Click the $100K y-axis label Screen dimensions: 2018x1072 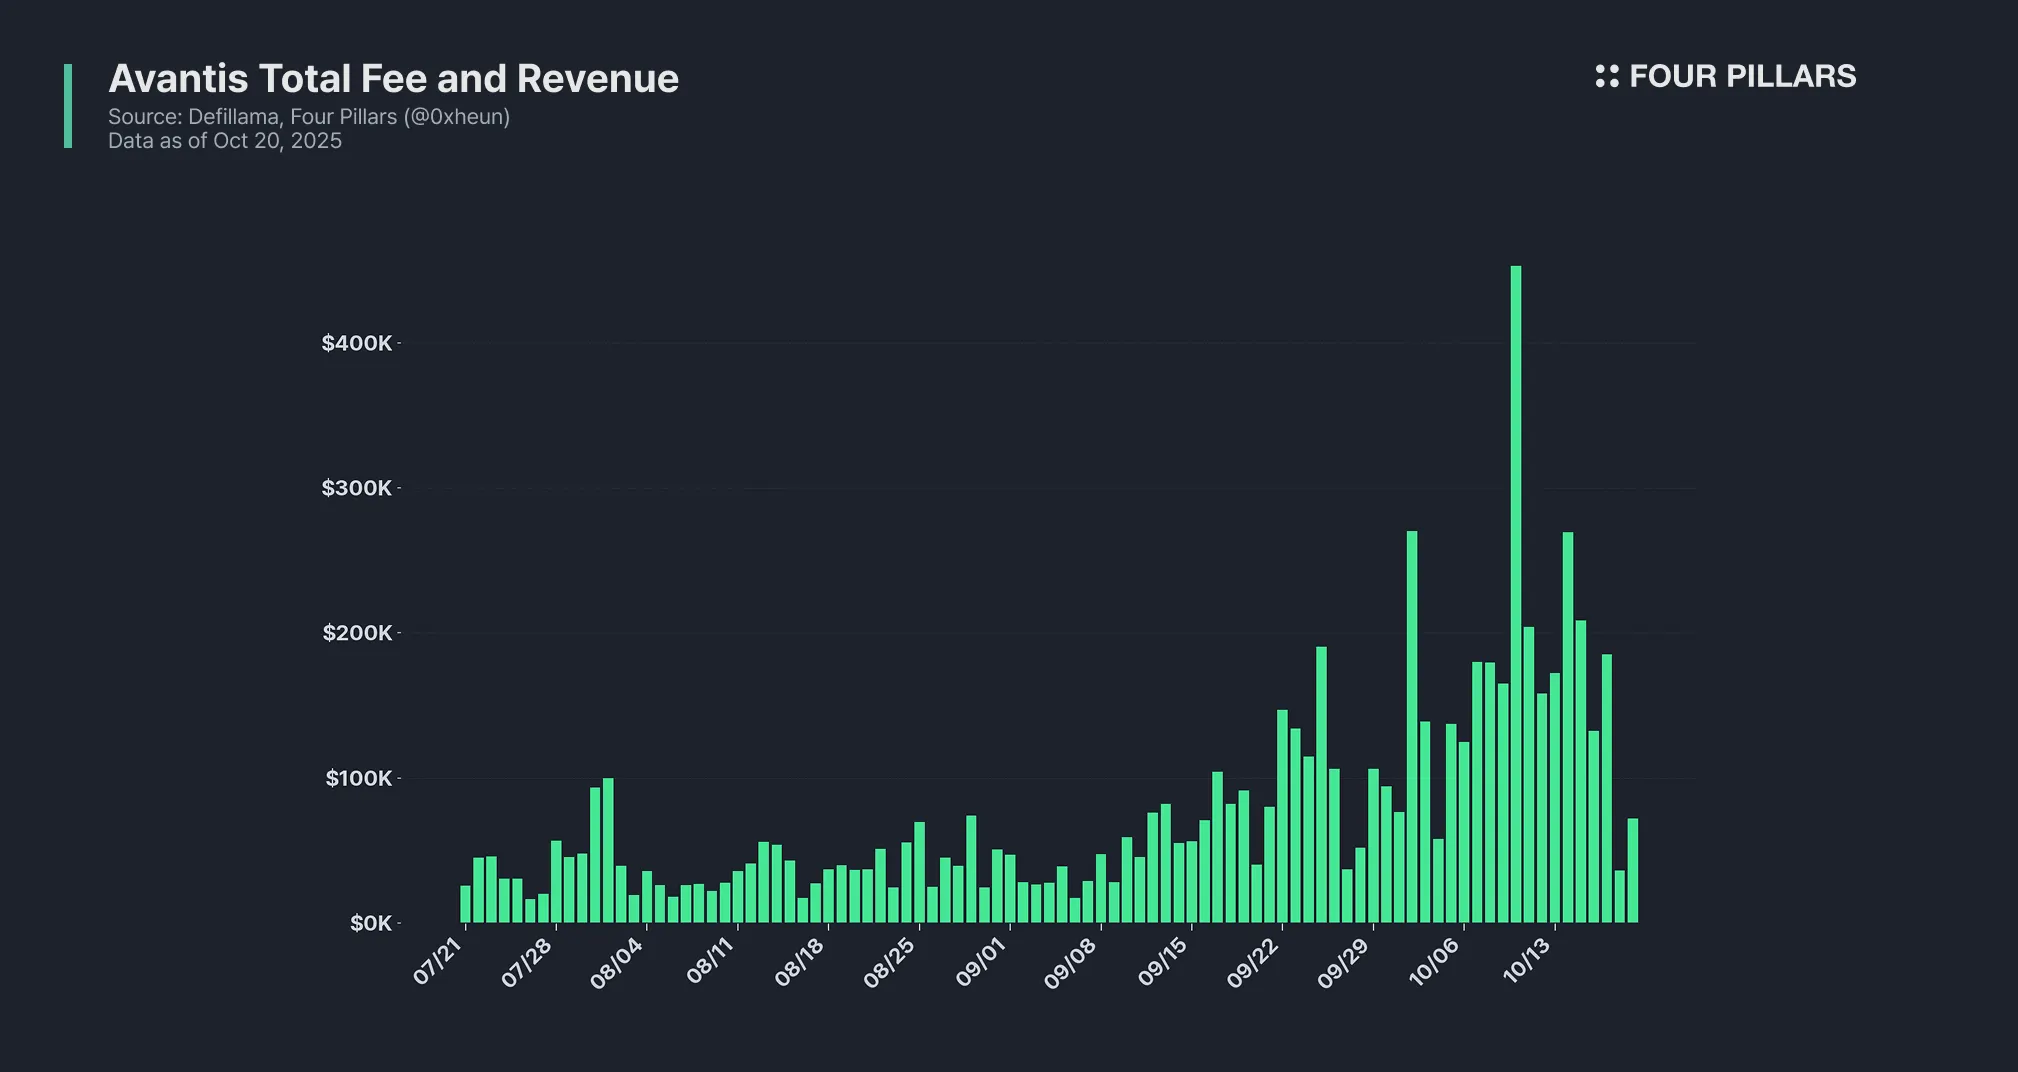pyautogui.click(x=358, y=778)
